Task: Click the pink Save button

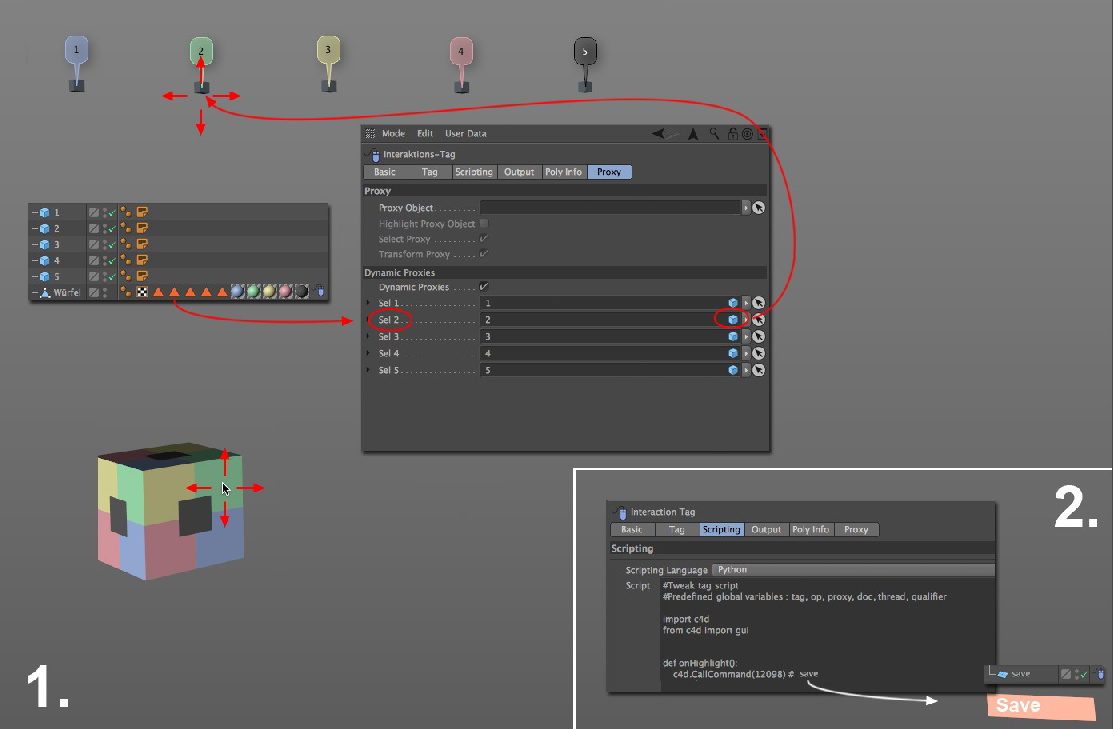Action: (x=1042, y=706)
